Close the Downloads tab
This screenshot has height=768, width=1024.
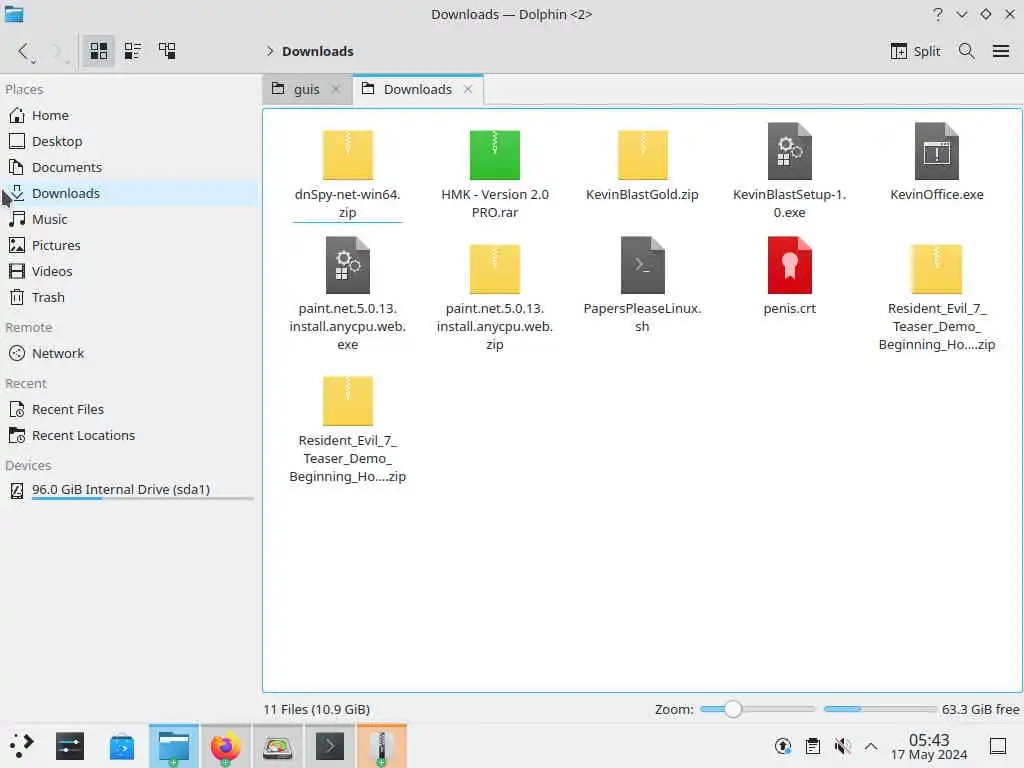point(468,89)
